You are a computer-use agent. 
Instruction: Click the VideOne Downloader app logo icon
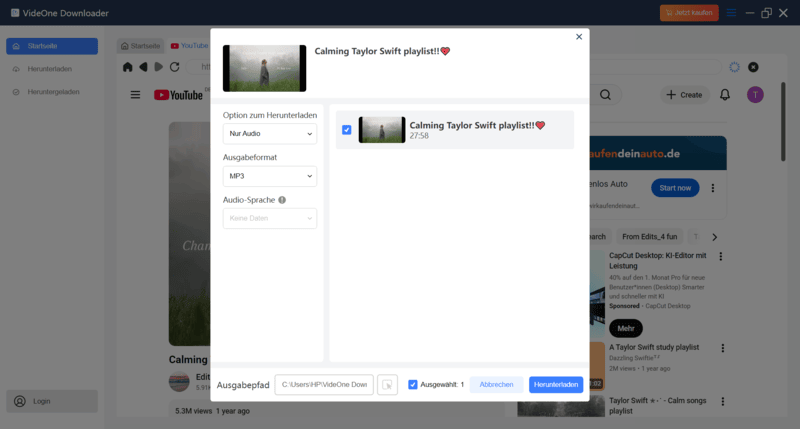click(15, 13)
